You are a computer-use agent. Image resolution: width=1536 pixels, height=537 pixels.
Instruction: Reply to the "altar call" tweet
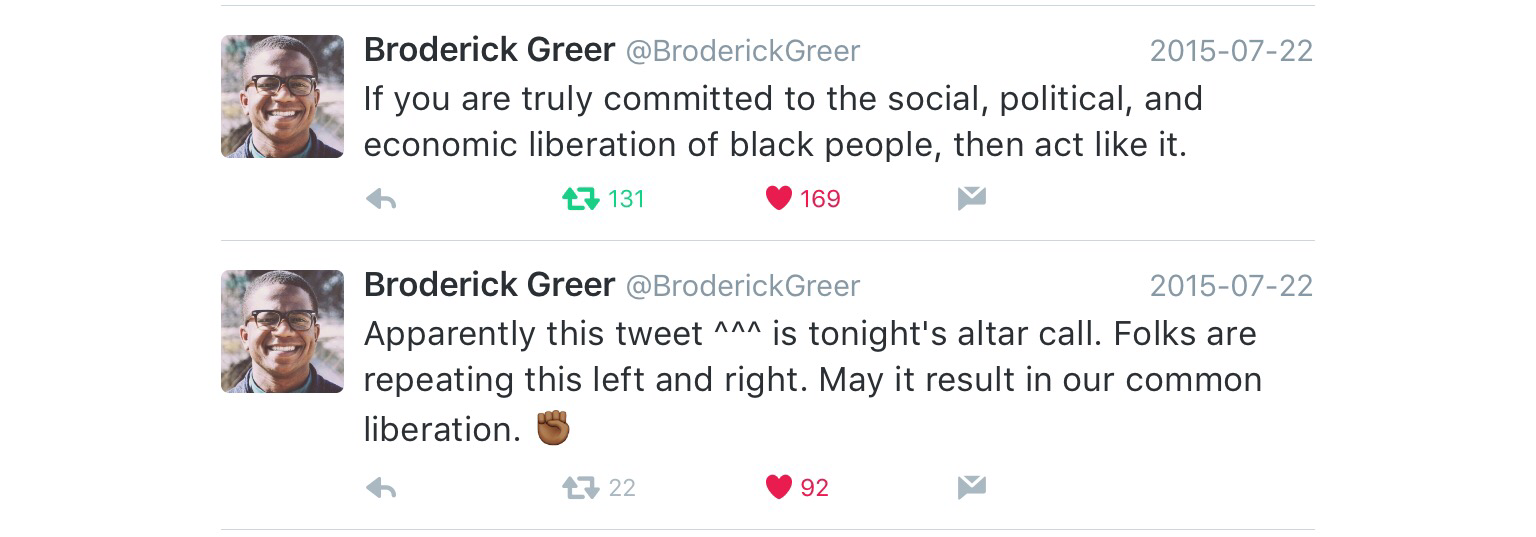click(x=381, y=488)
